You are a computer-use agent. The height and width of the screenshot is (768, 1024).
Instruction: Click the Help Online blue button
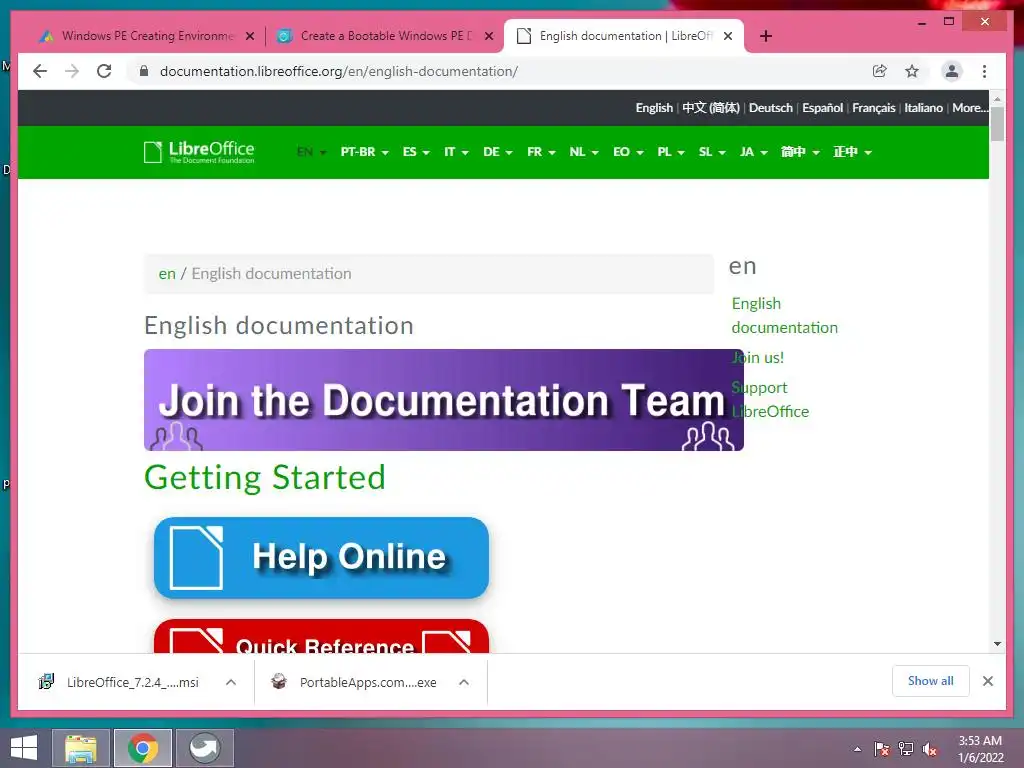click(x=321, y=558)
